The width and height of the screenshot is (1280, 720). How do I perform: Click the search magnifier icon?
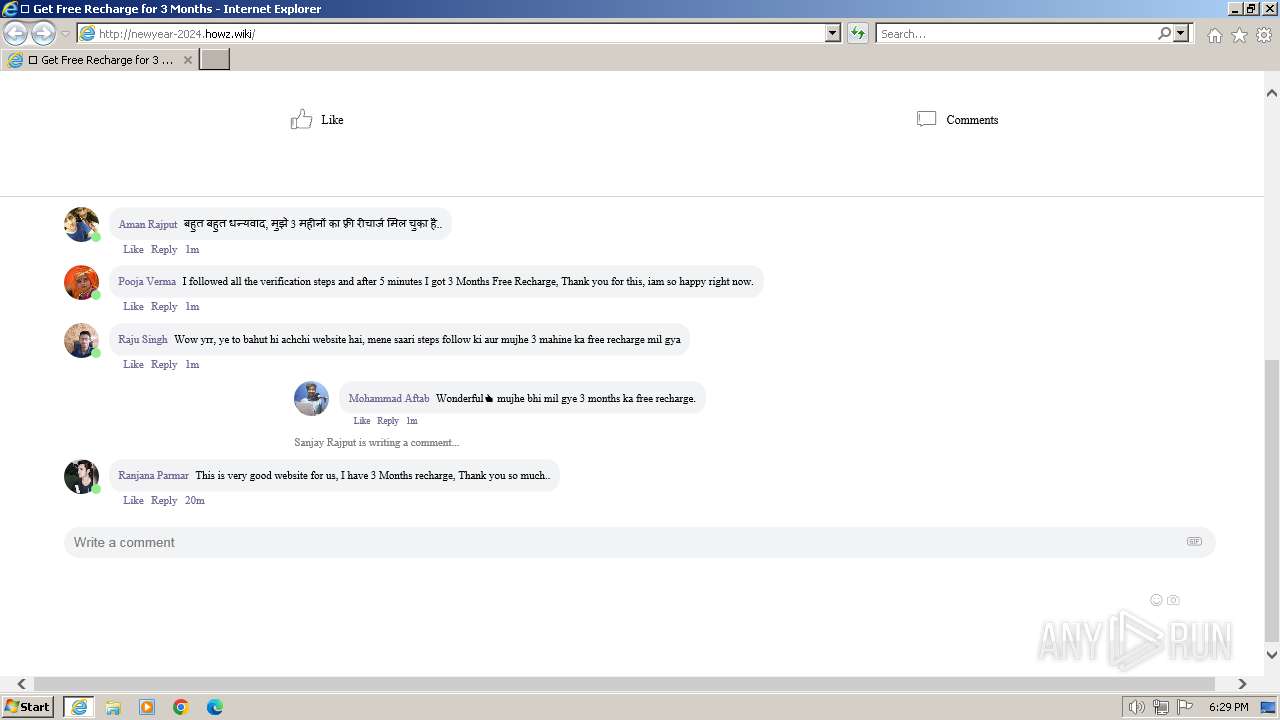coord(1164,33)
